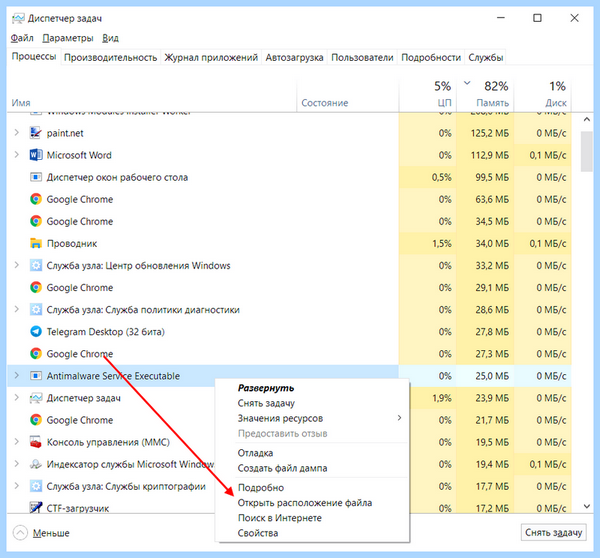The height and width of the screenshot is (558, 600).
Task: Choose Подробно in the context menu
Action: [x=312, y=488]
